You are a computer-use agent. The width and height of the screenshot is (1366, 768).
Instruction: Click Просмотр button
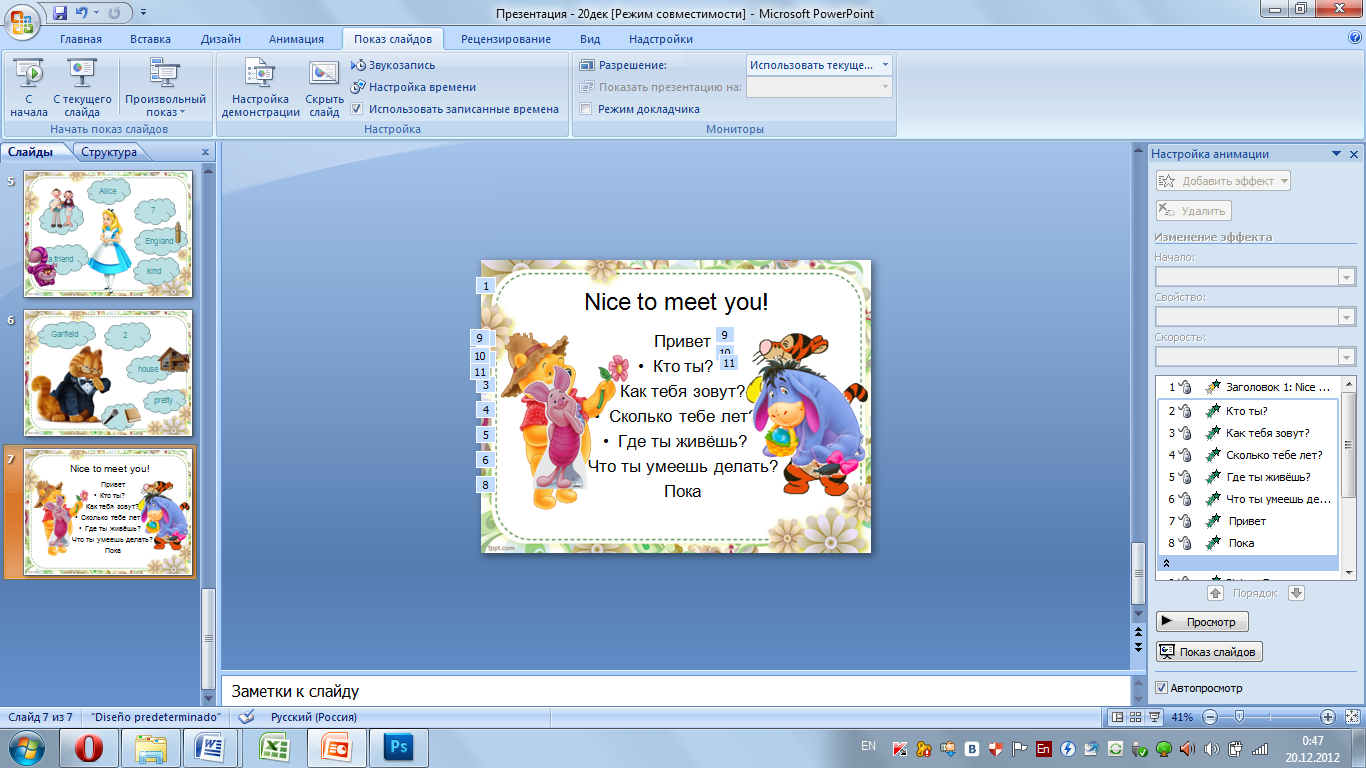coord(1202,622)
